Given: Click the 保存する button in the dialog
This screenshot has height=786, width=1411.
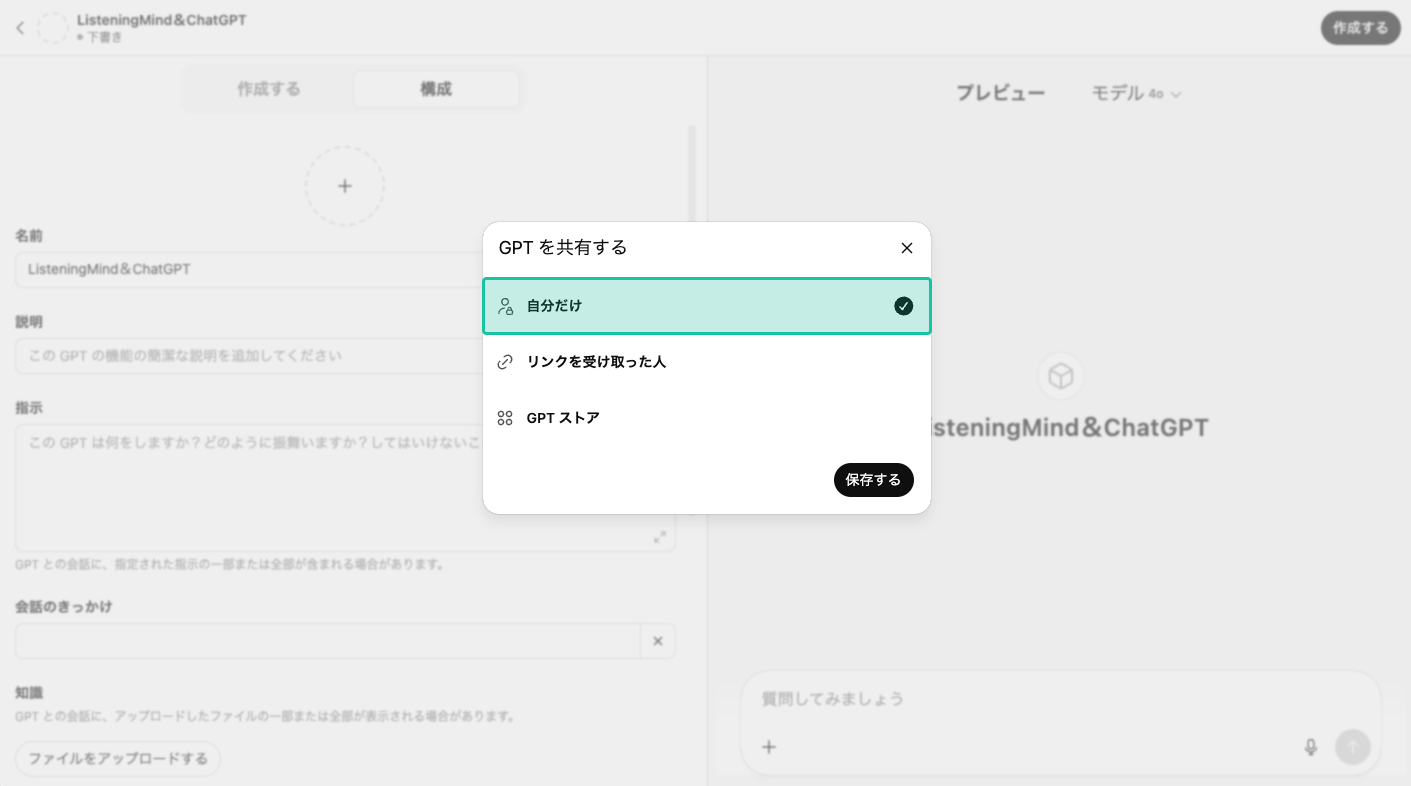Looking at the screenshot, I should pos(873,480).
